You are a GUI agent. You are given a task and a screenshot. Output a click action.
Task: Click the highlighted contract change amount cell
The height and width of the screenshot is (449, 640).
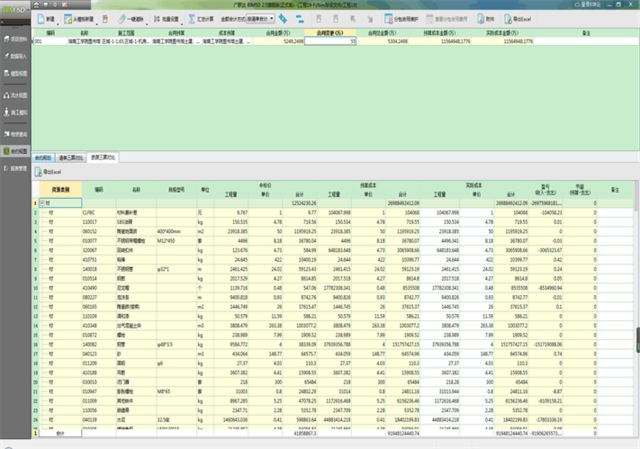click(x=333, y=43)
